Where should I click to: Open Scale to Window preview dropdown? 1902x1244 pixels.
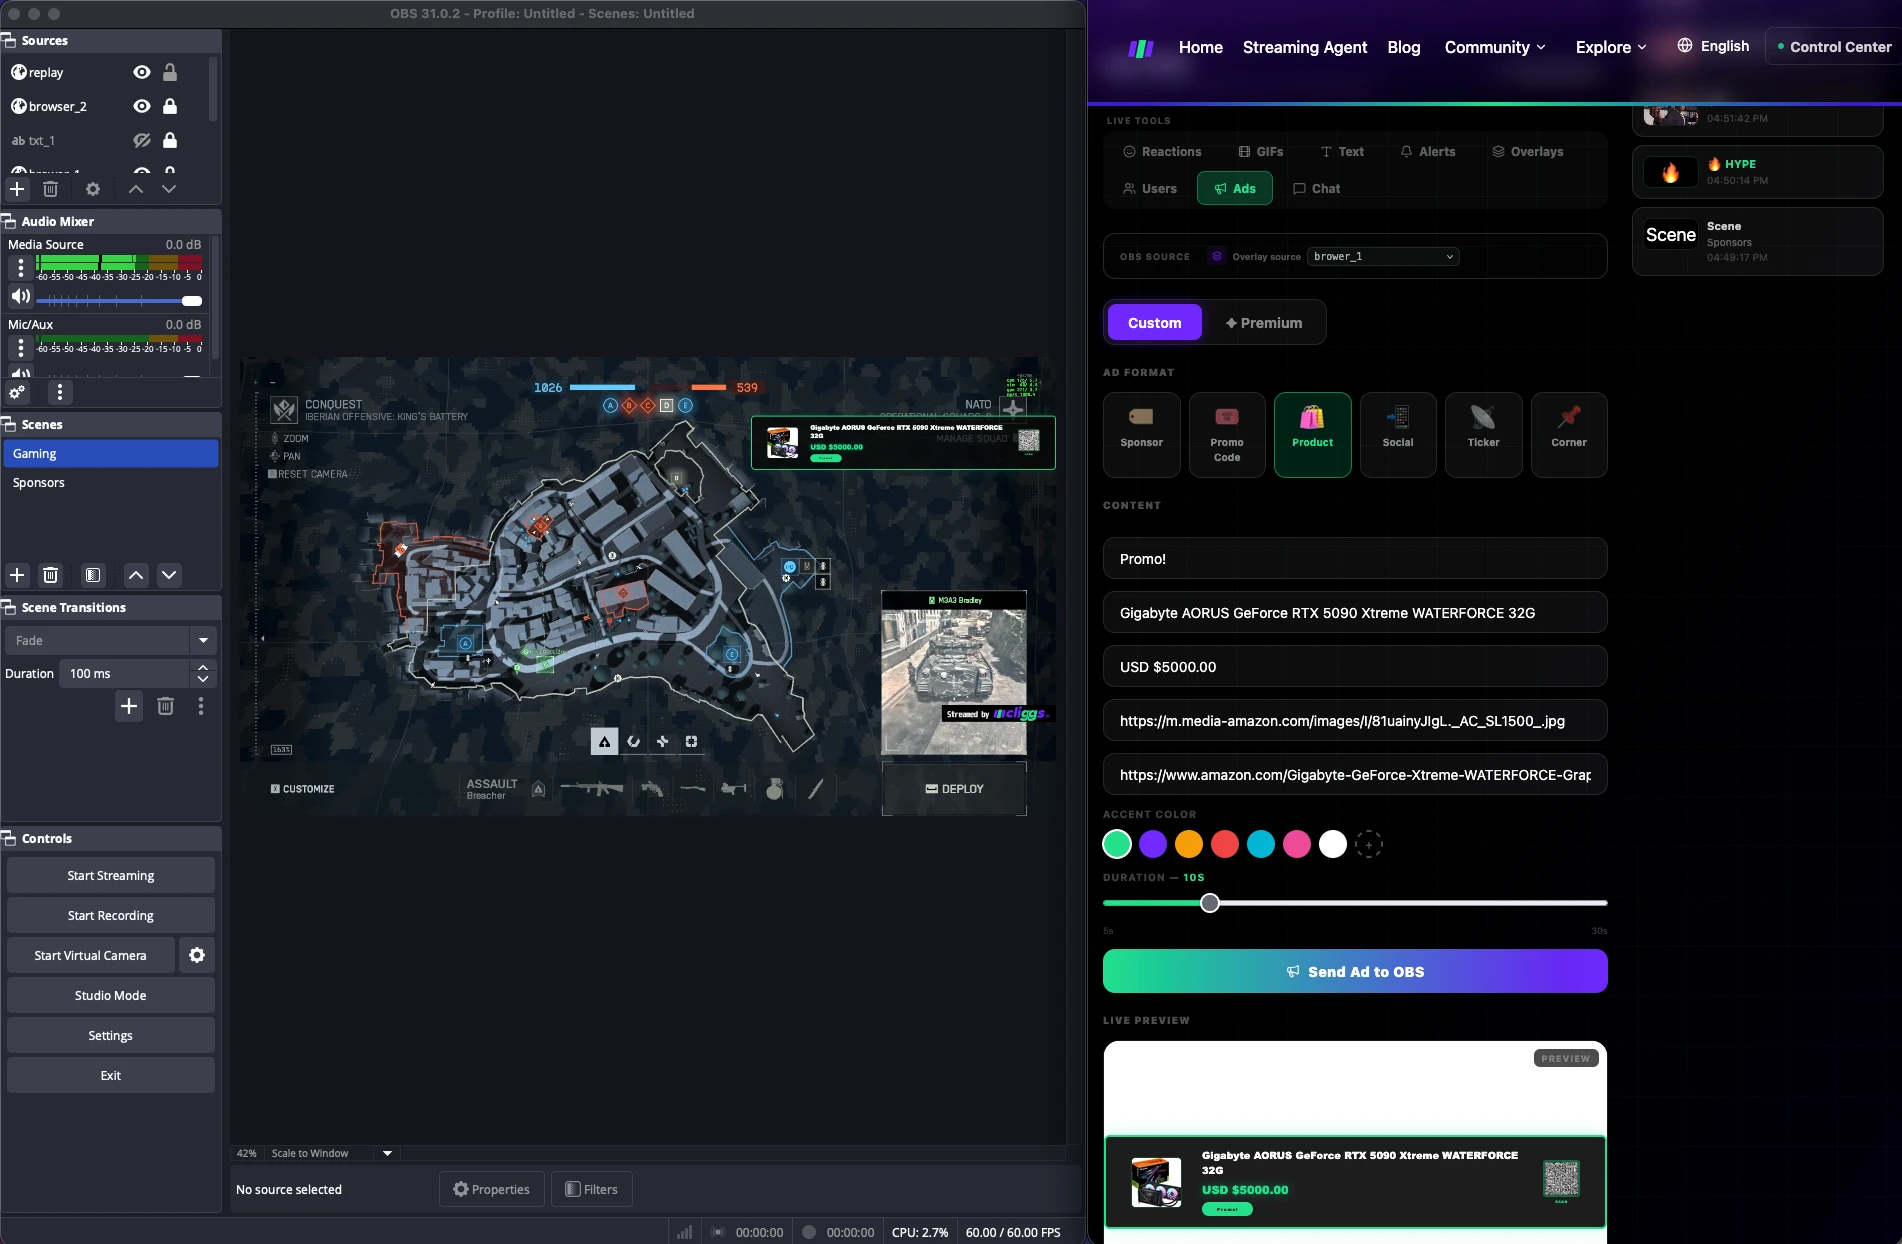point(387,1153)
